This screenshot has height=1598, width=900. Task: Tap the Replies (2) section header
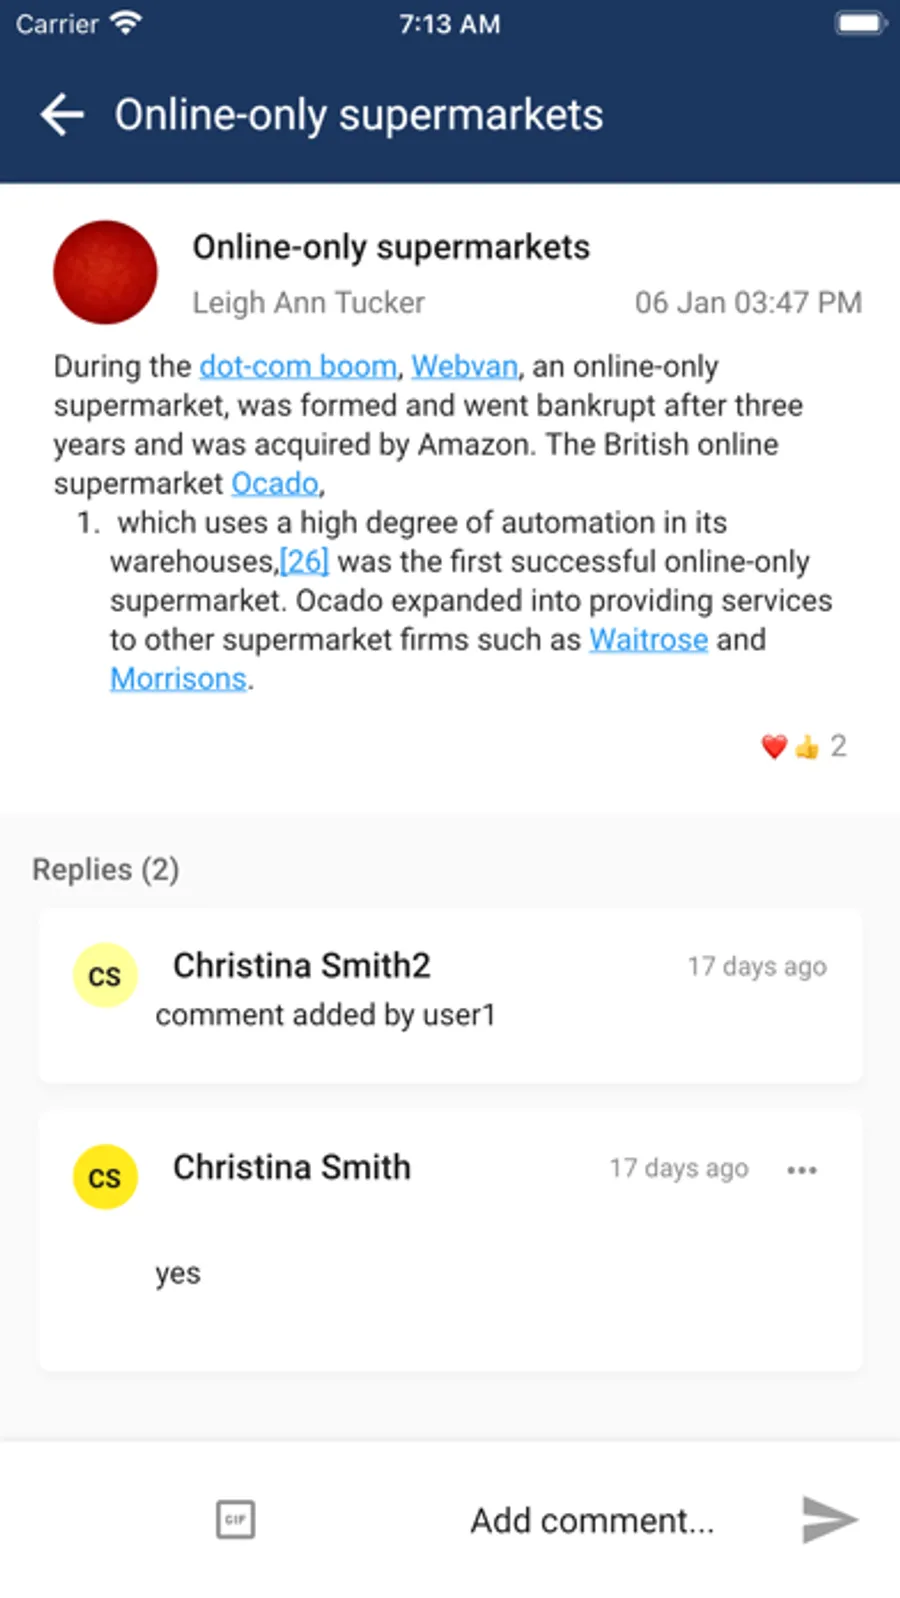105,869
